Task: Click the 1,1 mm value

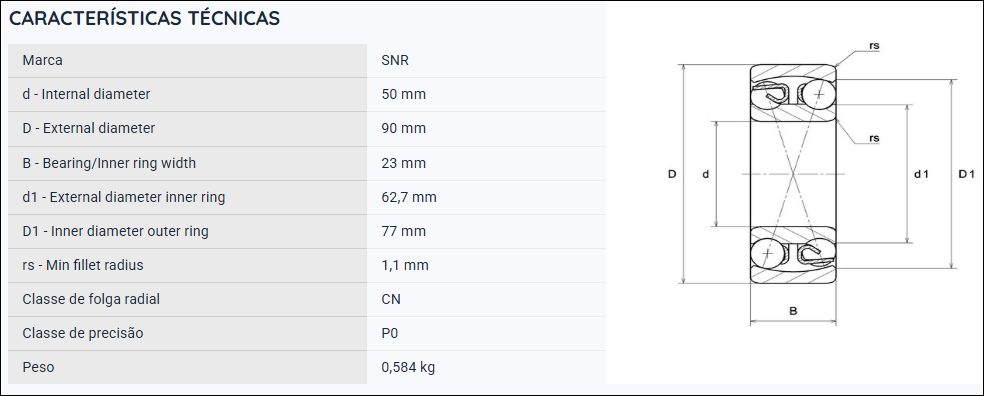Action: pos(405,265)
